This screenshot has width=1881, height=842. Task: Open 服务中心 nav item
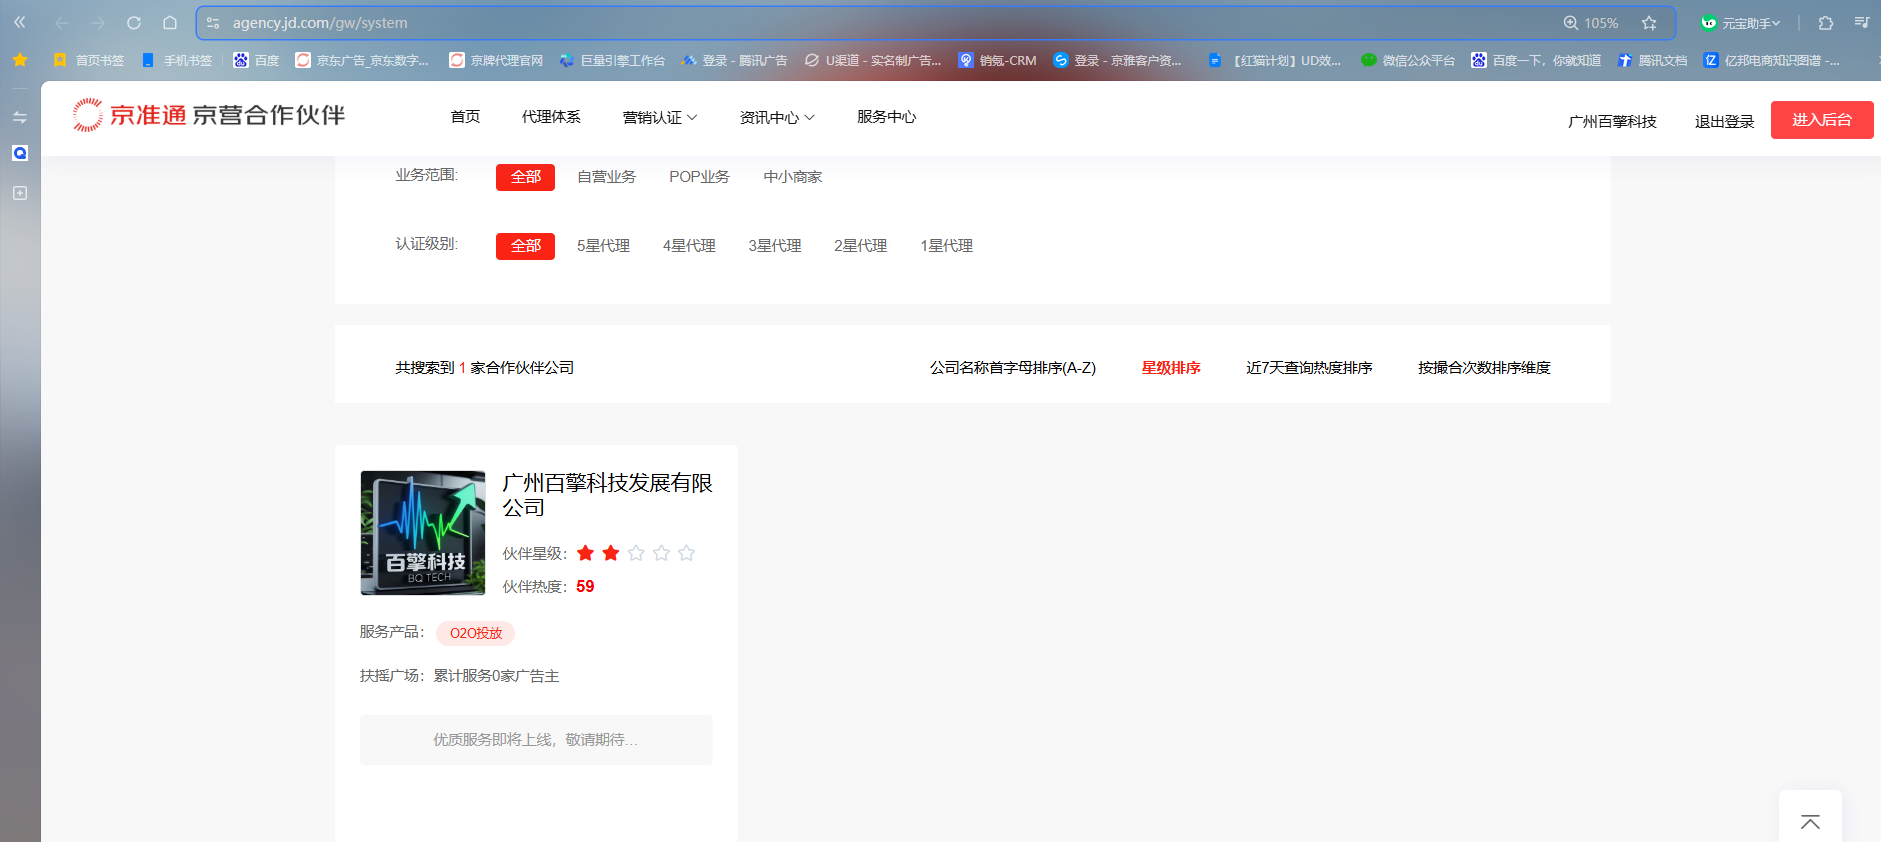pyautogui.click(x=886, y=117)
